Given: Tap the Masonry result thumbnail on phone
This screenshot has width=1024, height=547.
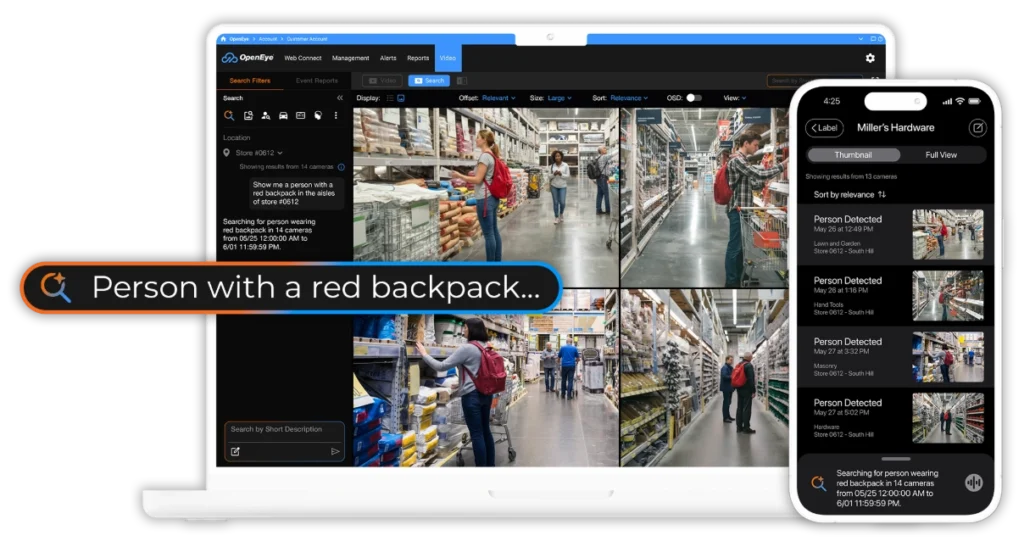Looking at the screenshot, I should pyautogui.click(x=948, y=357).
